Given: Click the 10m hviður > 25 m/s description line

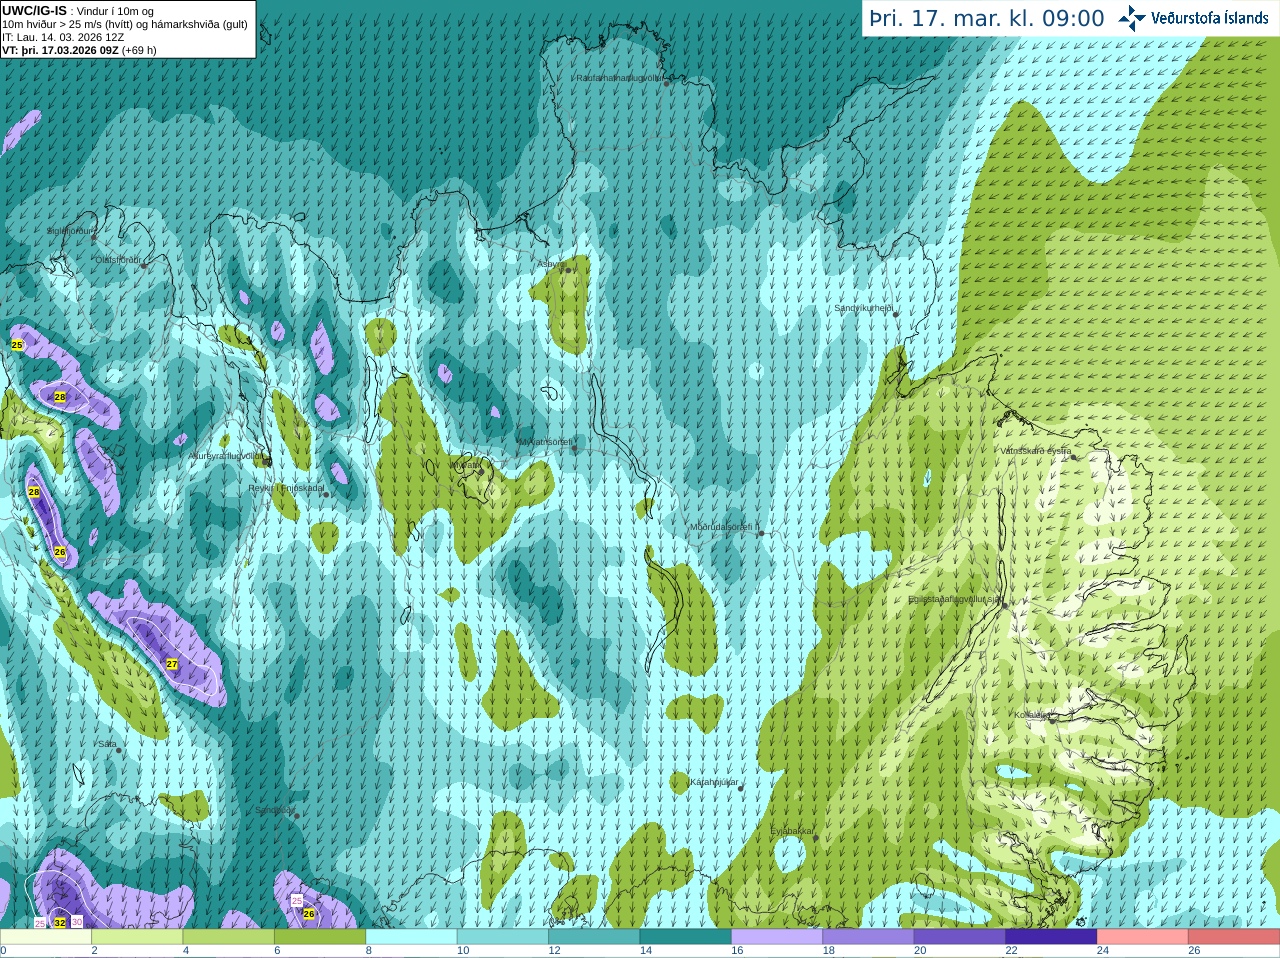Looking at the screenshot, I should [x=125, y=24].
